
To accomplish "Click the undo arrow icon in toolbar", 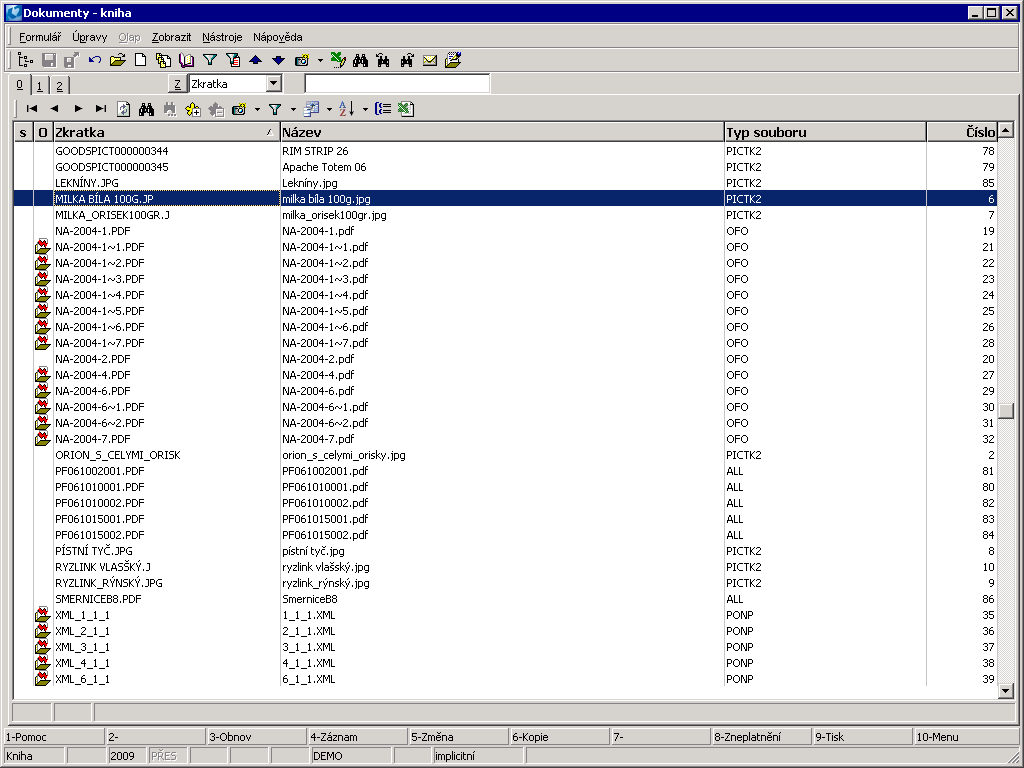I will [95, 61].
